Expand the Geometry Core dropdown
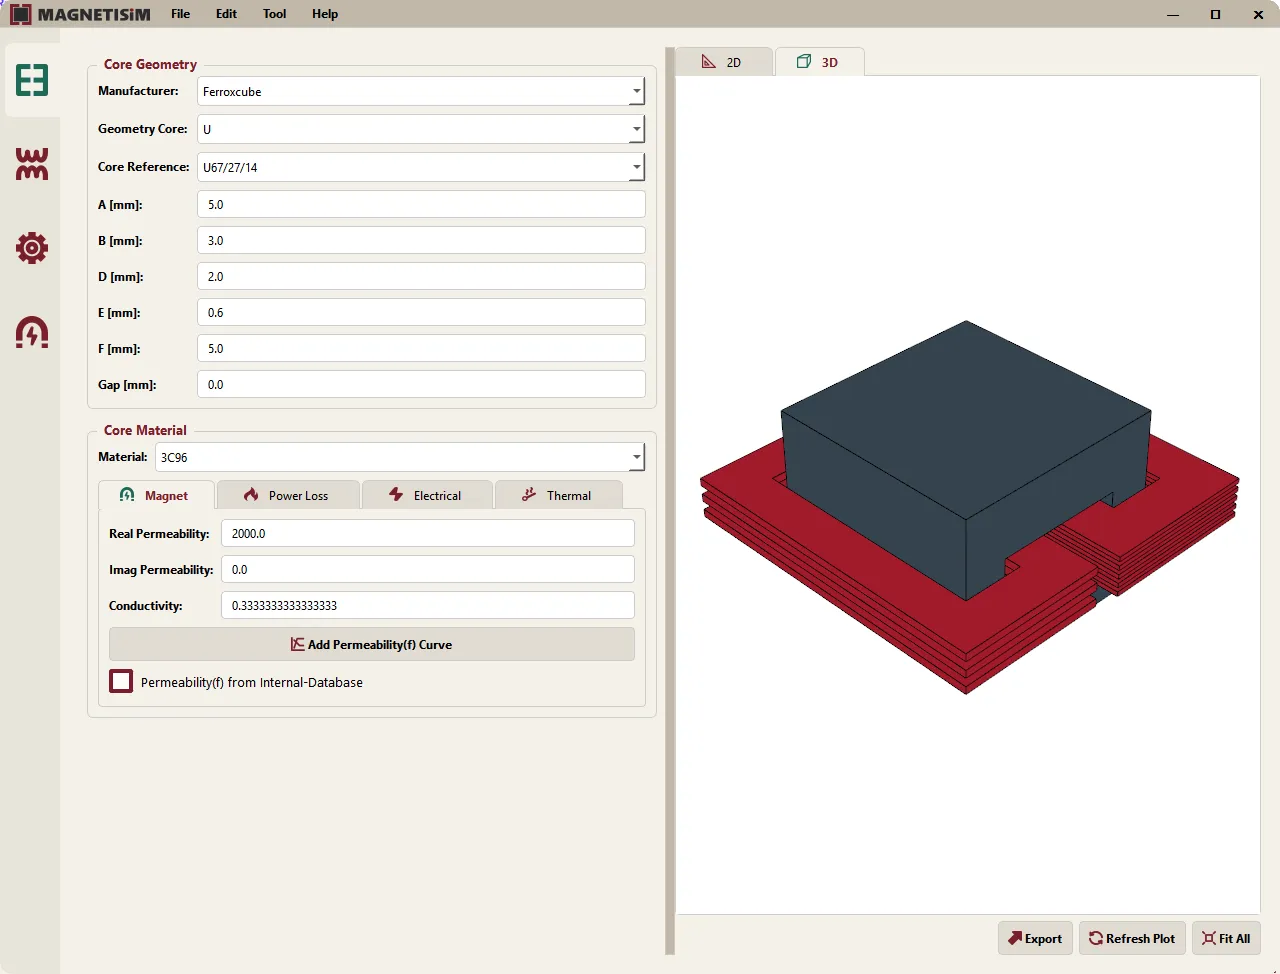The width and height of the screenshot is (1280, 974). [x=421, y=129]
